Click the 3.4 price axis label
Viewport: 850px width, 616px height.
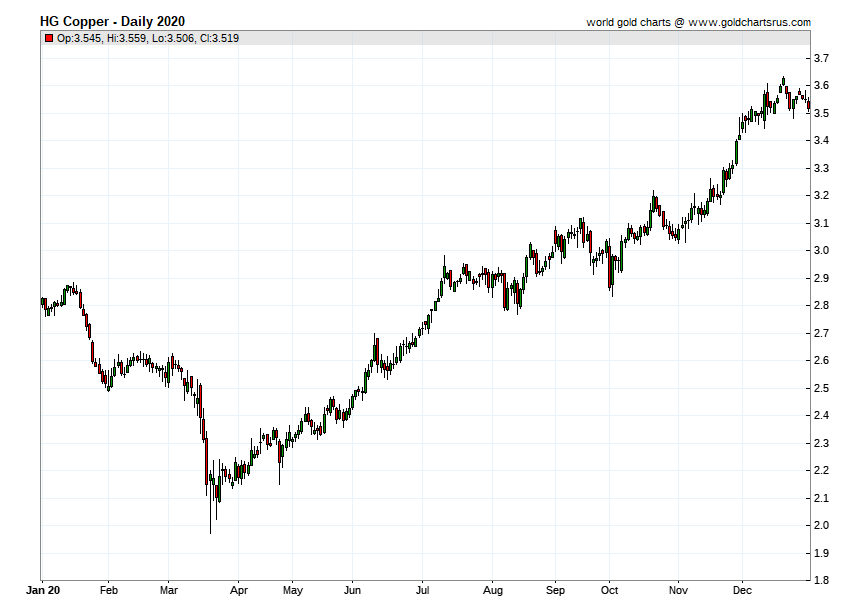click(821, 140)
